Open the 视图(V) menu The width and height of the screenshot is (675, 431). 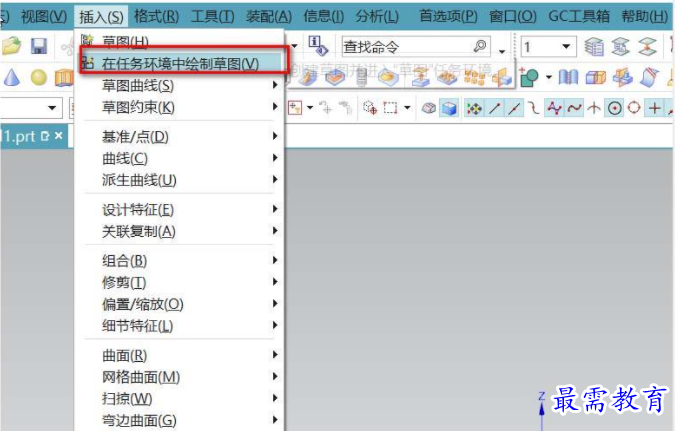pyautogui.click(x=44, y=17)
